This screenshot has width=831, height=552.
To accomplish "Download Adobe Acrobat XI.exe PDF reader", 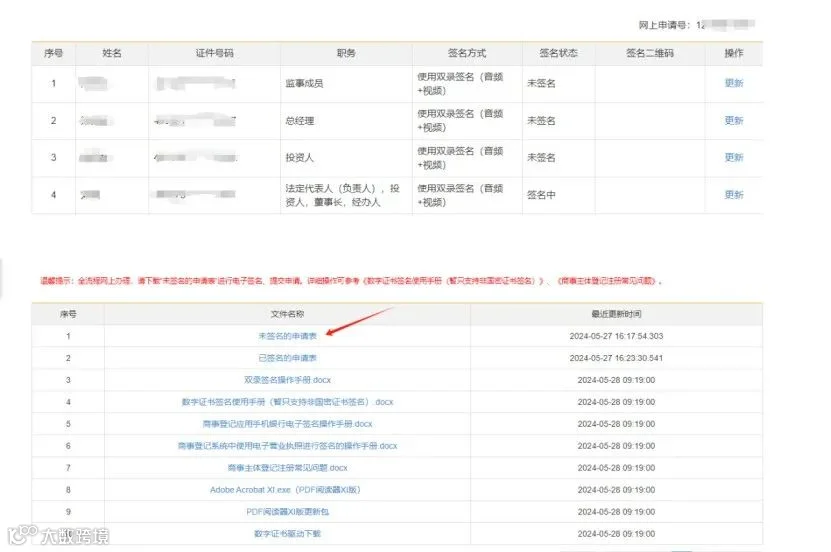I will click(285, 490).
